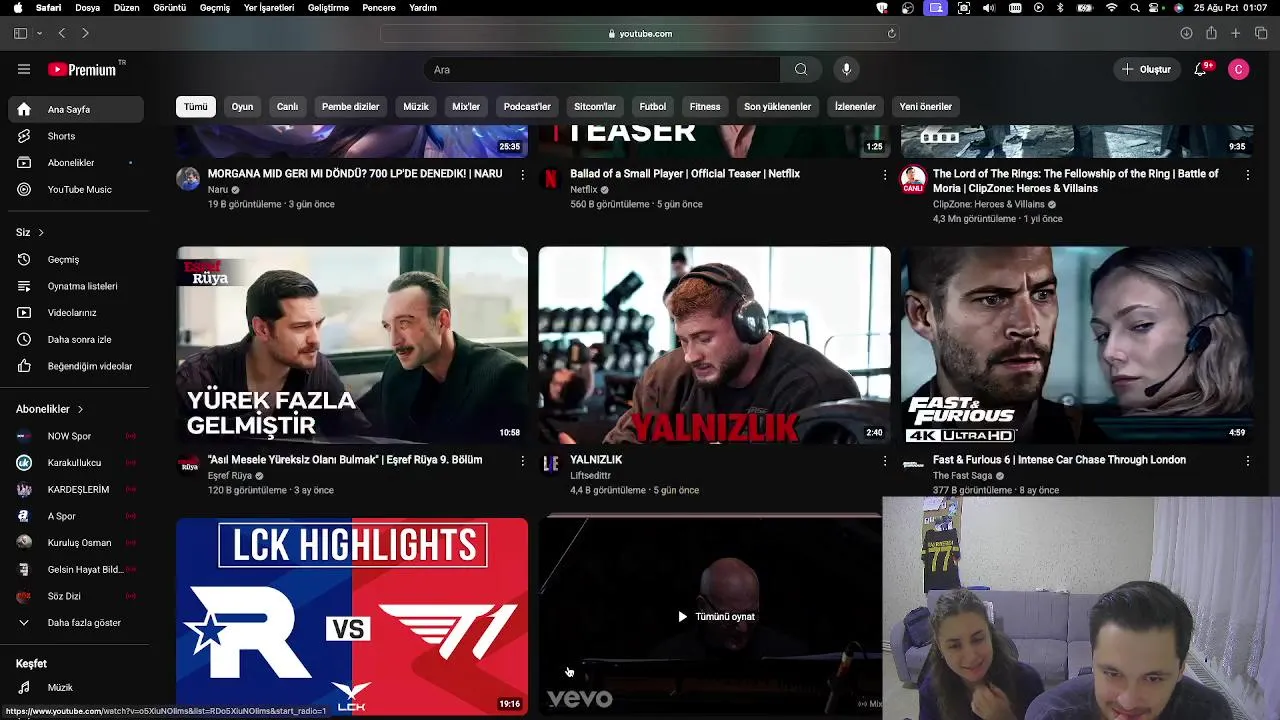This screenshot has height=720, width=1280.
Task: Open Söz Dizi subscription channel
Action: 76,596
